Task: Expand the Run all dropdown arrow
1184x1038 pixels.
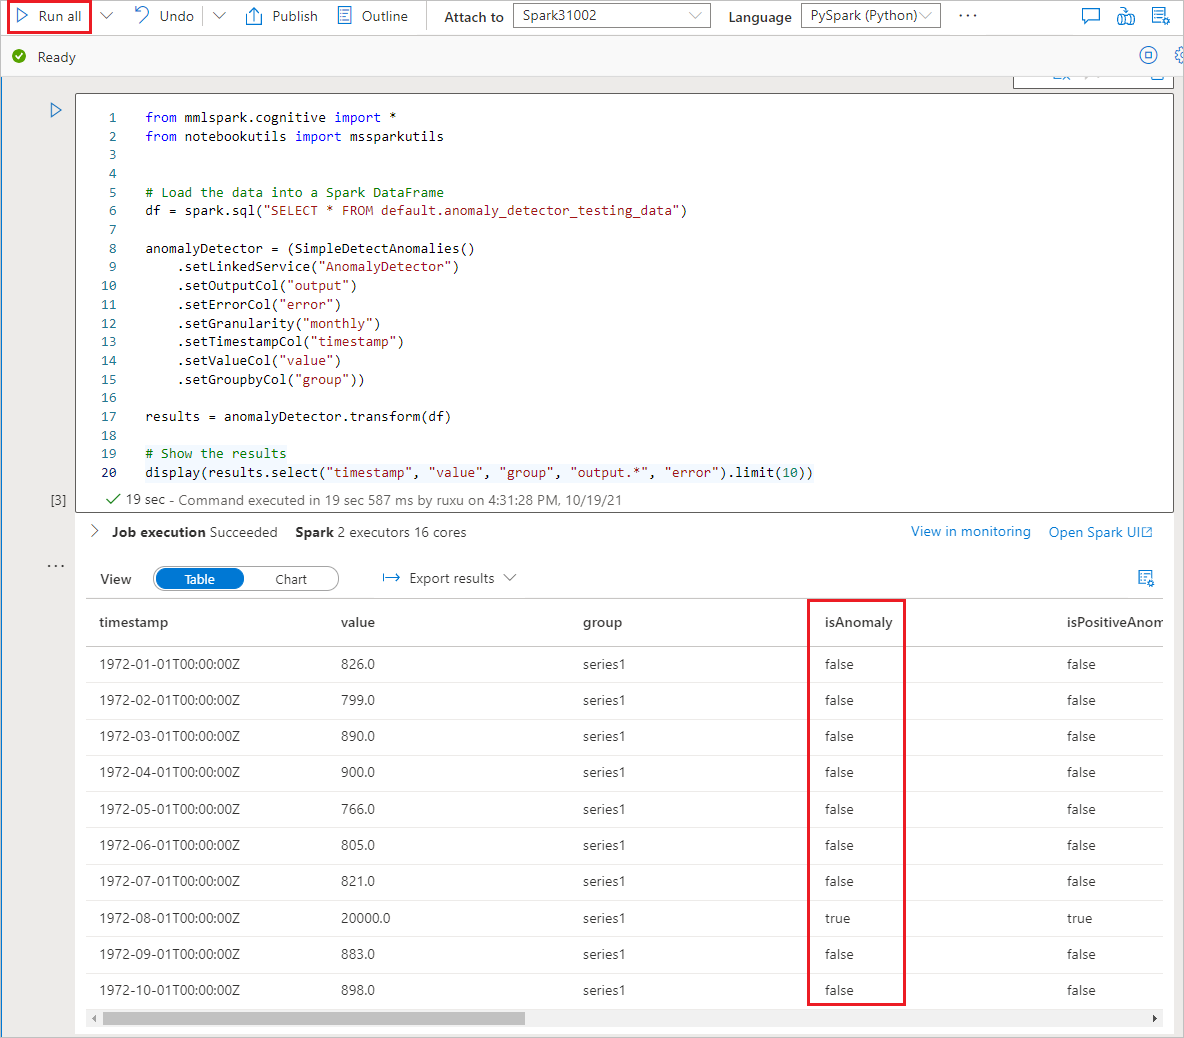Action: point(107,16)
